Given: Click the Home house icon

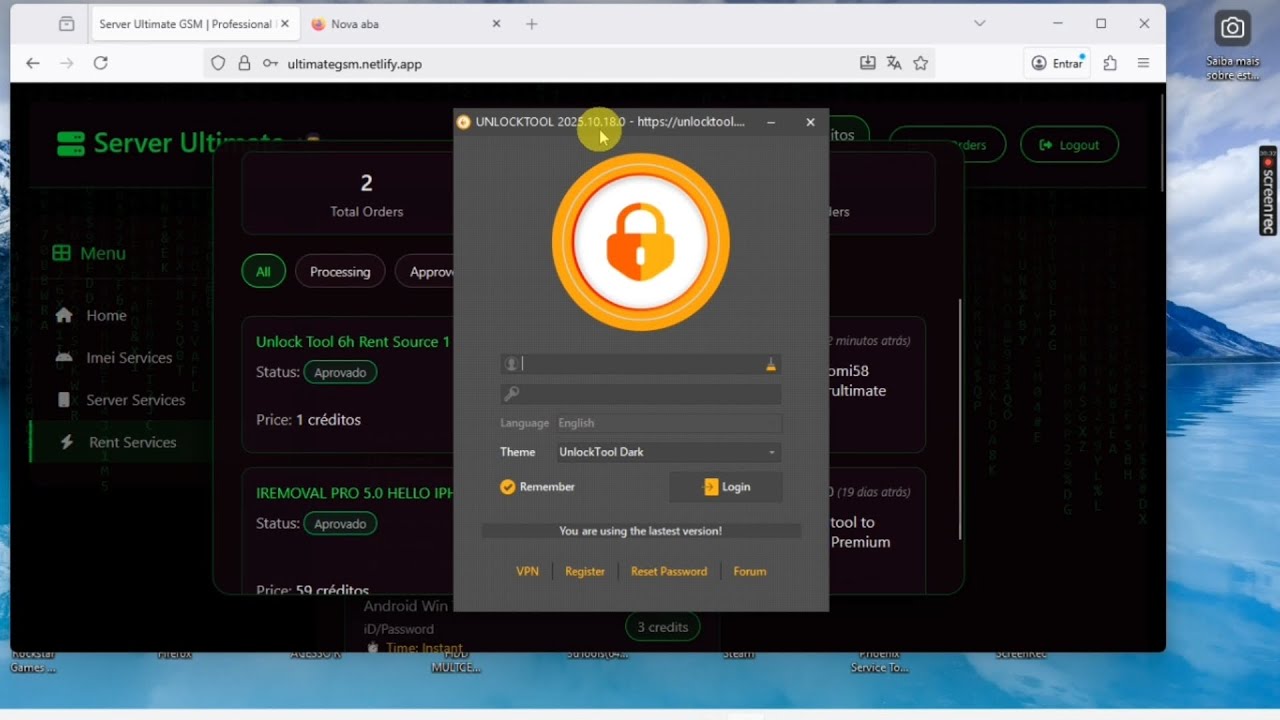Looking at the screenshot, I should click(64, 315).
